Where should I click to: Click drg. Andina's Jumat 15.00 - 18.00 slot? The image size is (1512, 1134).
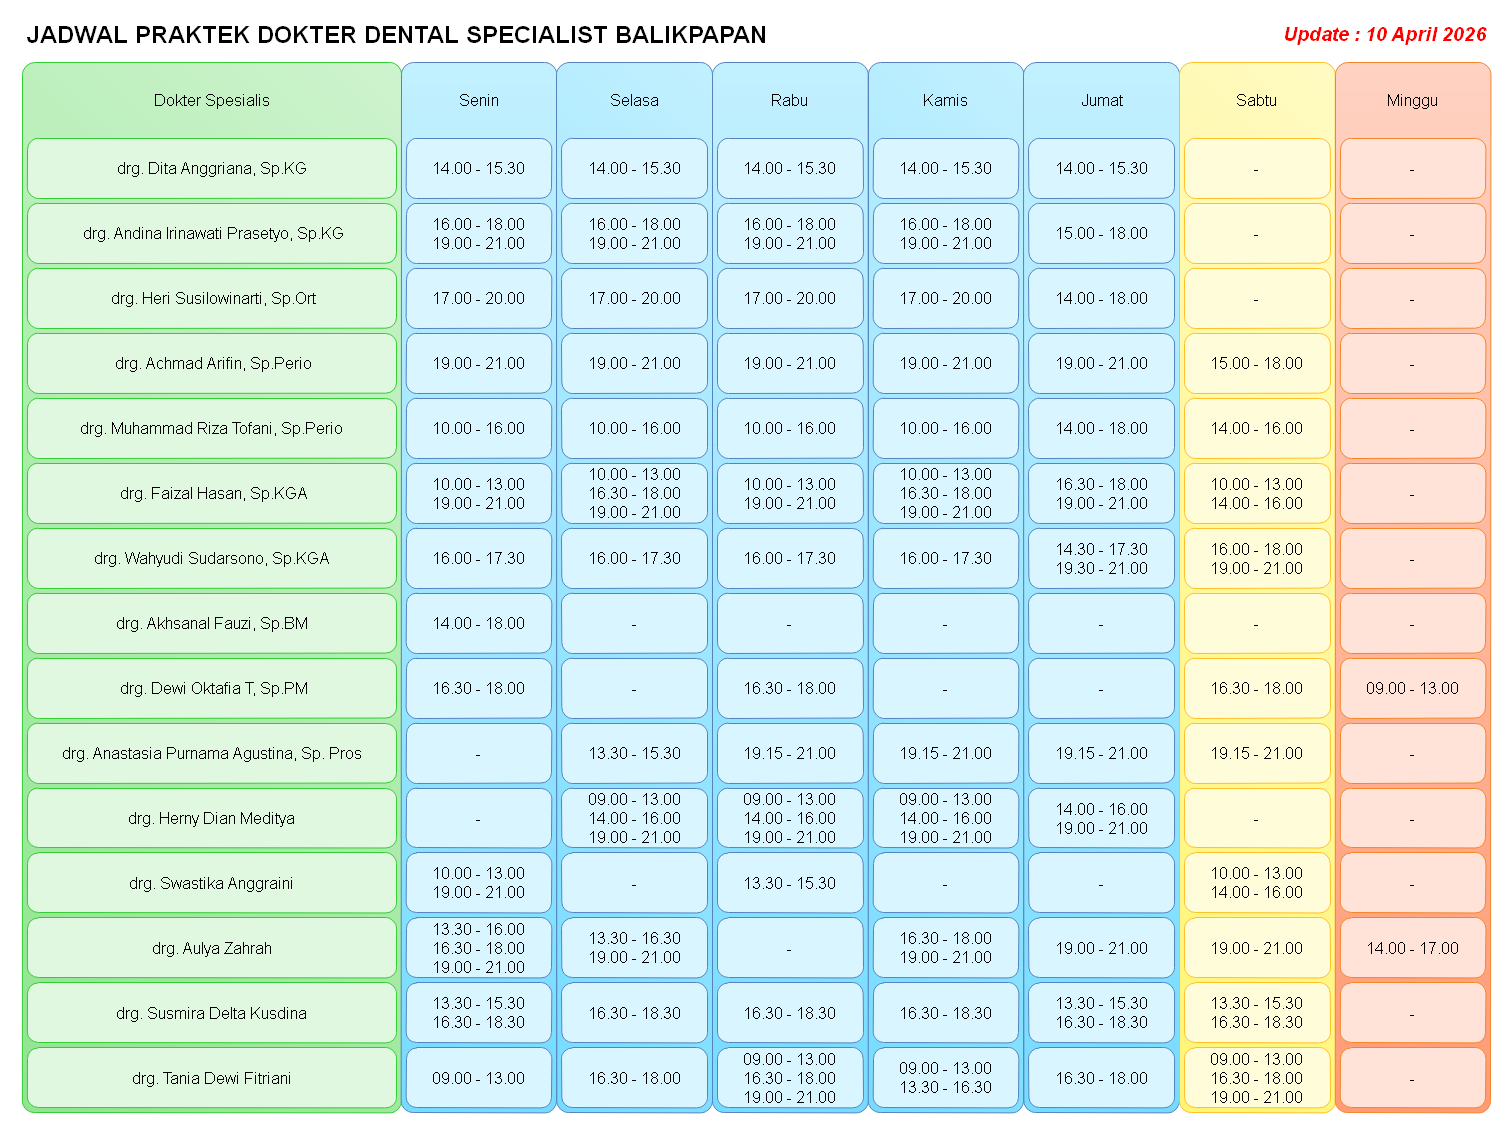coord(1101,233)
